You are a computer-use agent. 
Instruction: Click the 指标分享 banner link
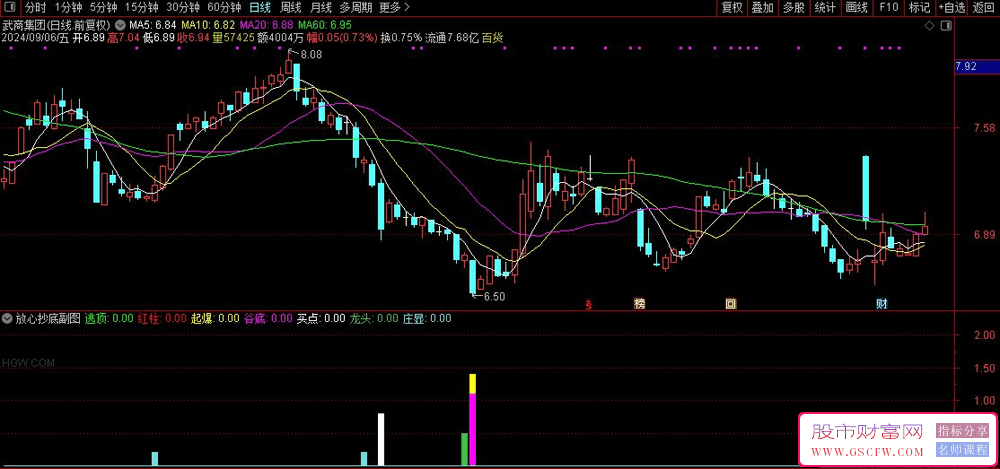coord(962,431)
